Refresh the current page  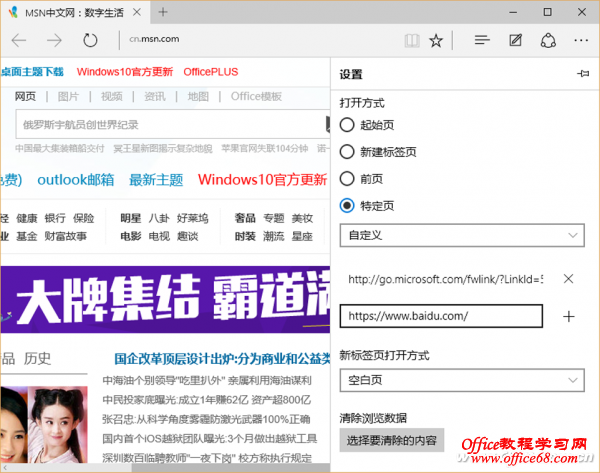[90, 40]
